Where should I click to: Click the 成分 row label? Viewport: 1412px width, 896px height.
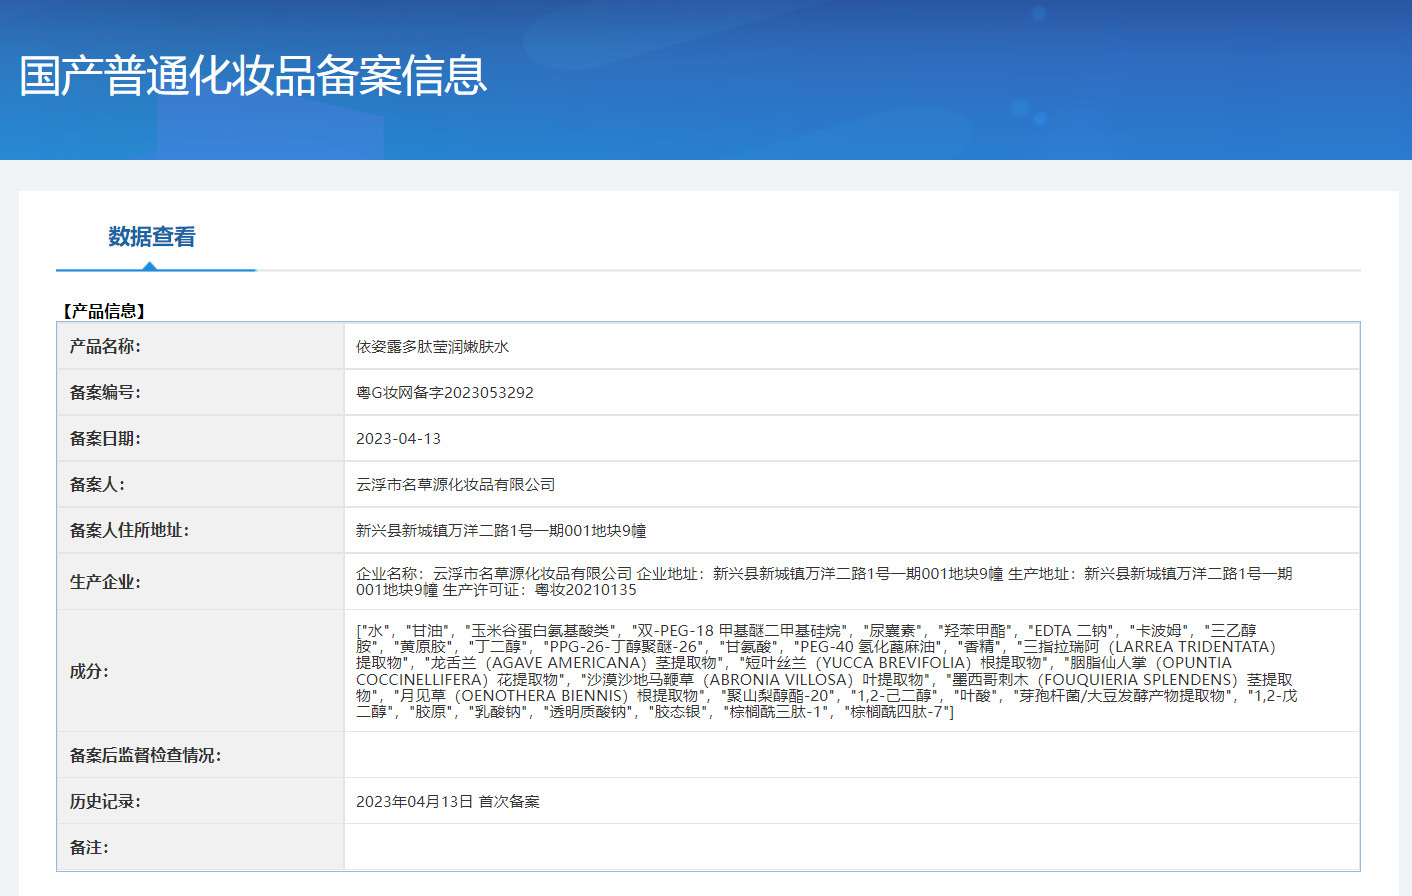pos(89,671)
